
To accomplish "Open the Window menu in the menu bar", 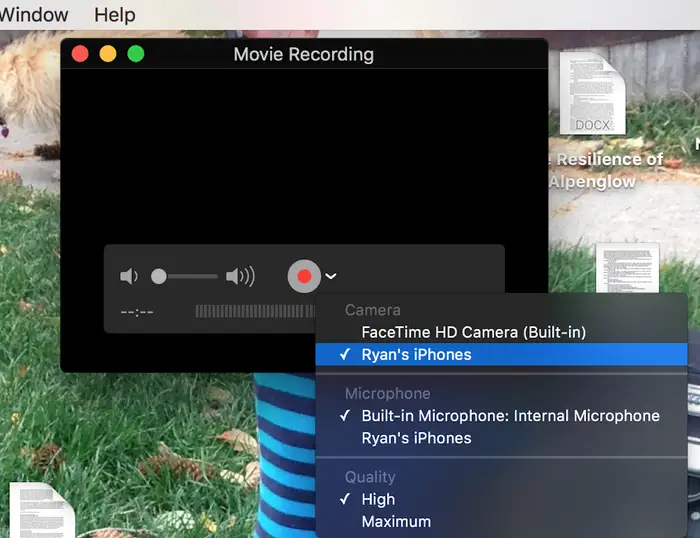I will [x=34, y=15].
